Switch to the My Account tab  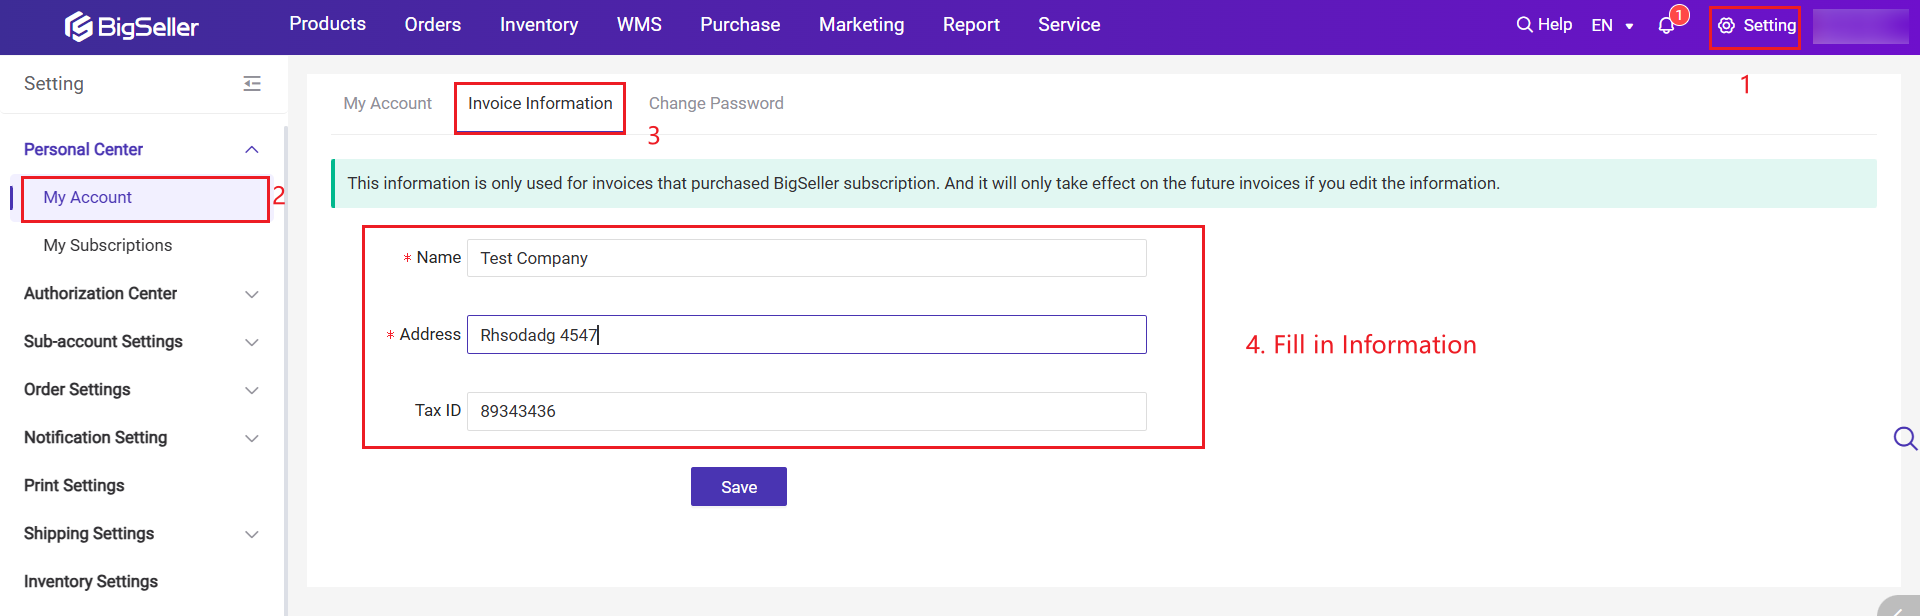coord(388,103)
